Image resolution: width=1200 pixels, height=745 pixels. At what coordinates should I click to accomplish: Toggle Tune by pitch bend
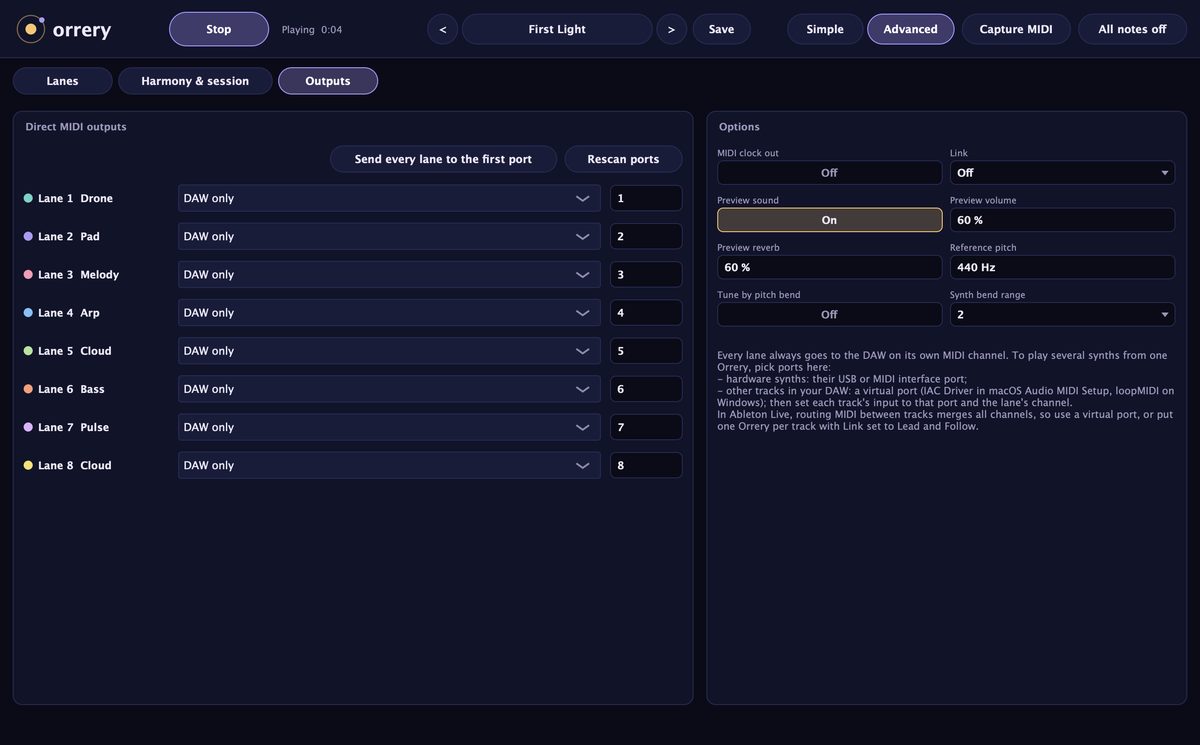(x=829, y=314)
